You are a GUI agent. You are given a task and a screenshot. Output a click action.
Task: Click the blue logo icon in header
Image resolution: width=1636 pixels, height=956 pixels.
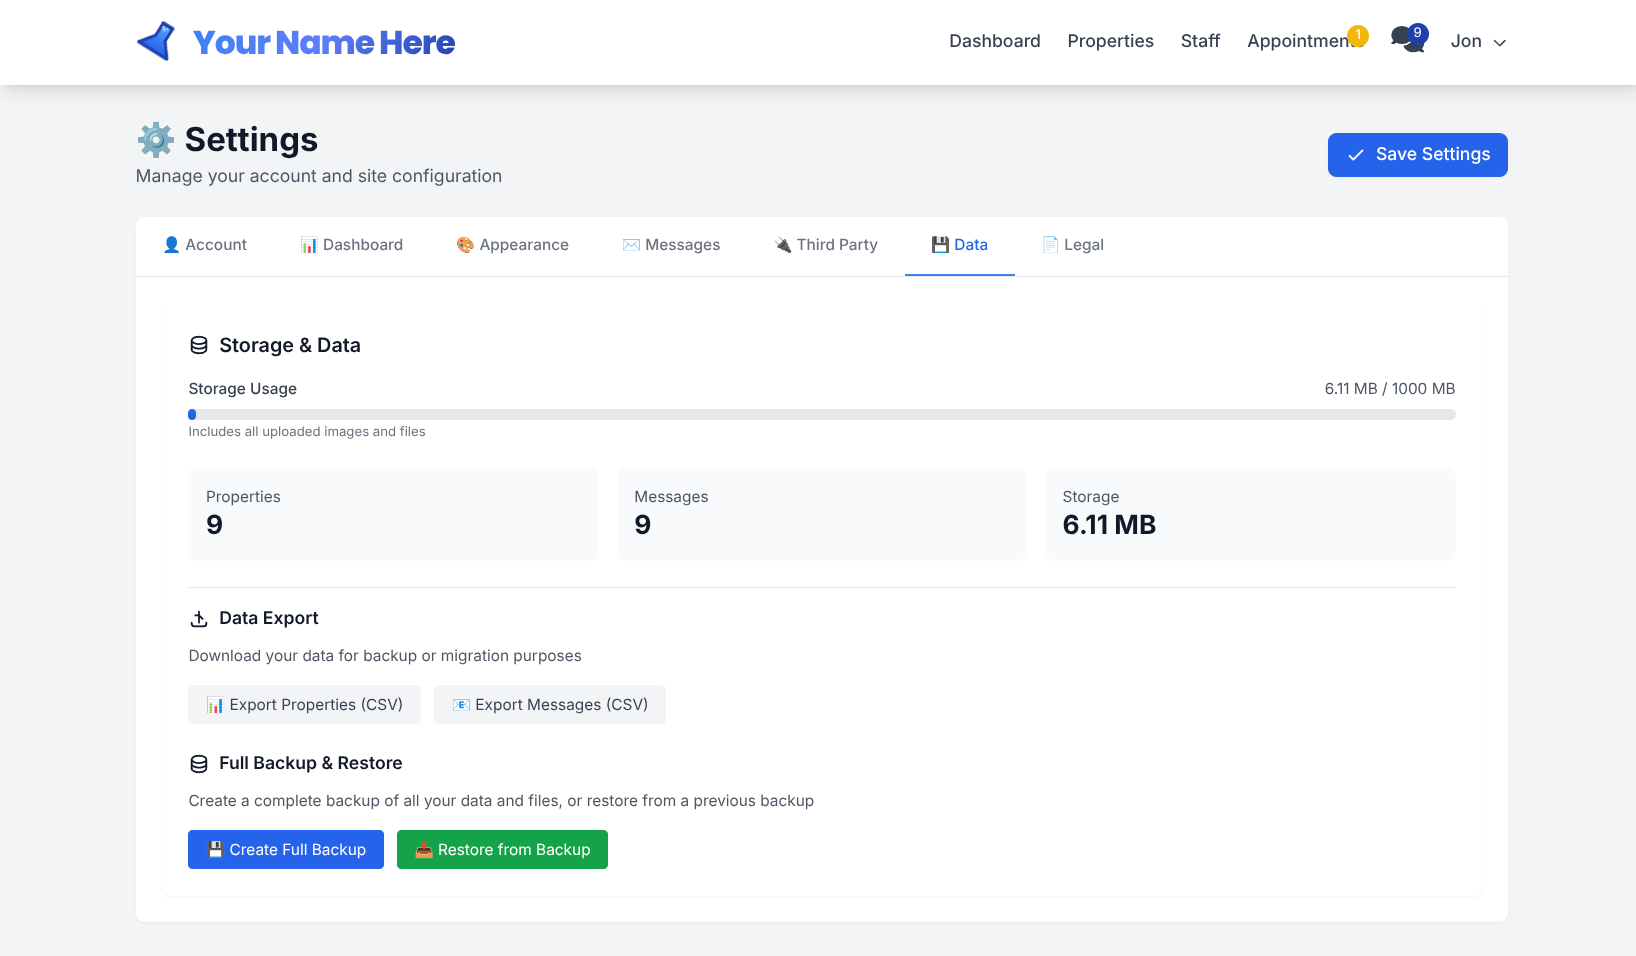[156, 42]
